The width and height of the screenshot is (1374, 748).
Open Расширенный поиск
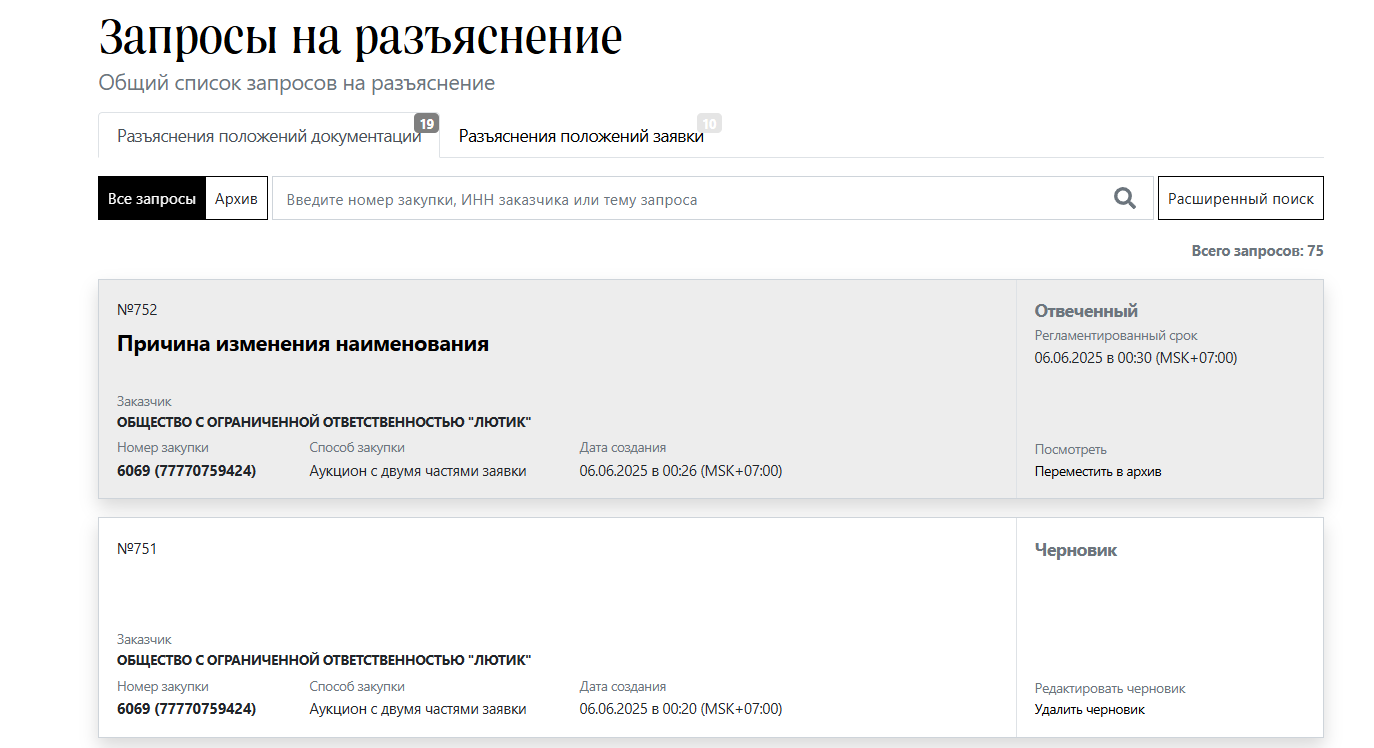[x=1240, y=199]
